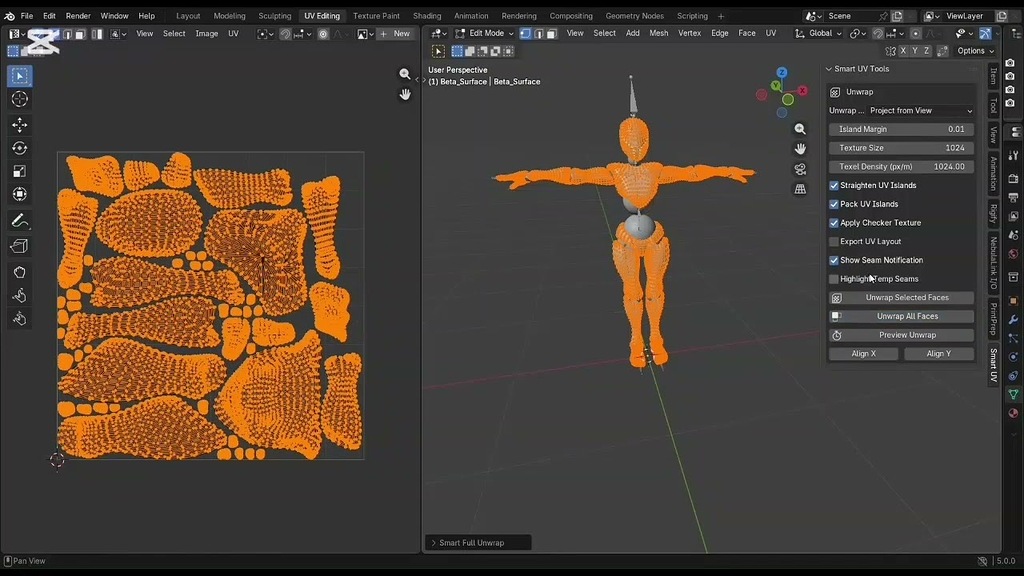Select the Cursor tool in UV editor
This screenshot has height=576, width=1024.
[x=20, y=99]
